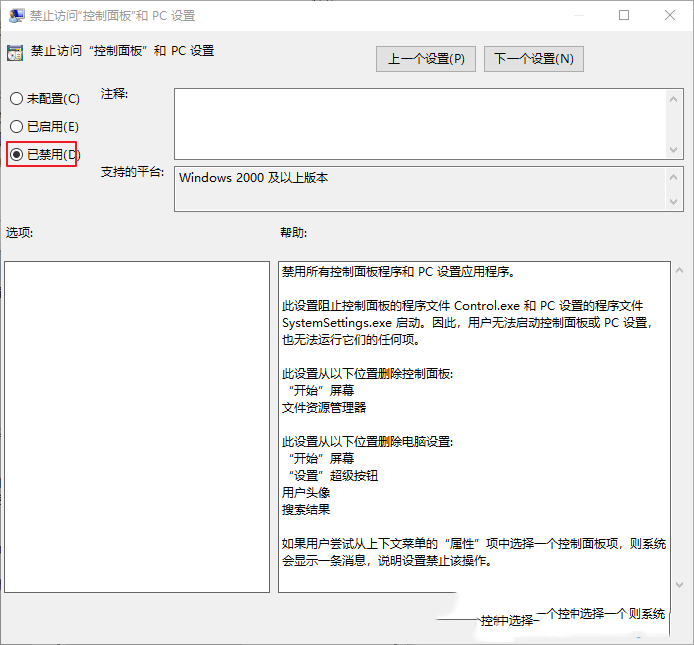694x645 pixels.
Task: Click inside the 注释 comment text box
Action: click(x=420, y=124)
